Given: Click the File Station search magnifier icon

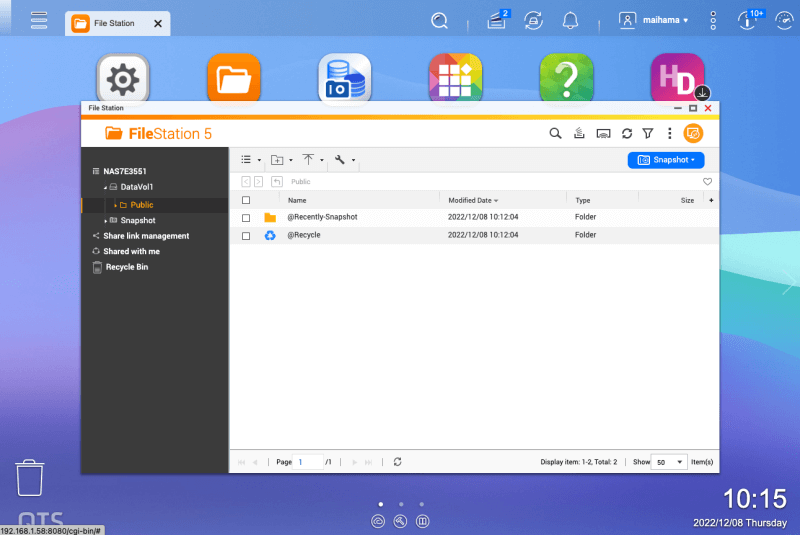Looking at the screenshot, I should coord(555,134).
